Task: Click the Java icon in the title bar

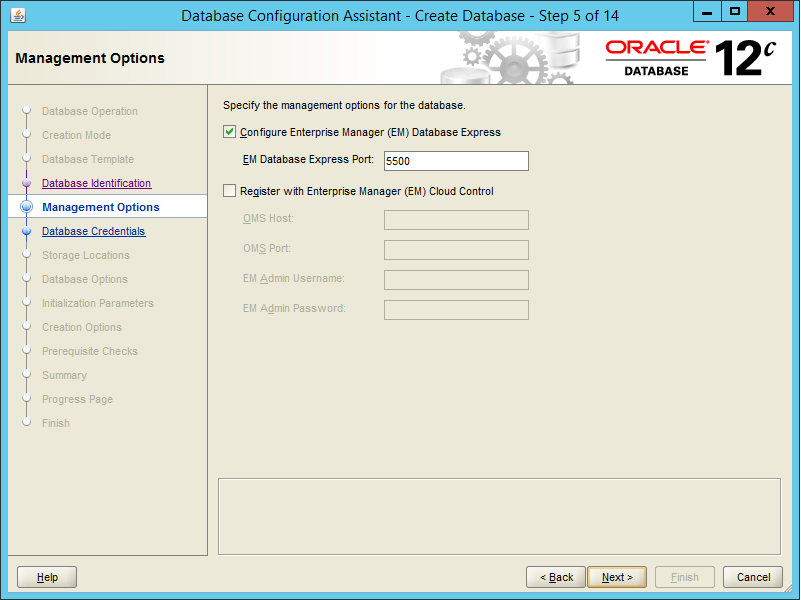Action: pyautogui.click(x=18, y=15)
